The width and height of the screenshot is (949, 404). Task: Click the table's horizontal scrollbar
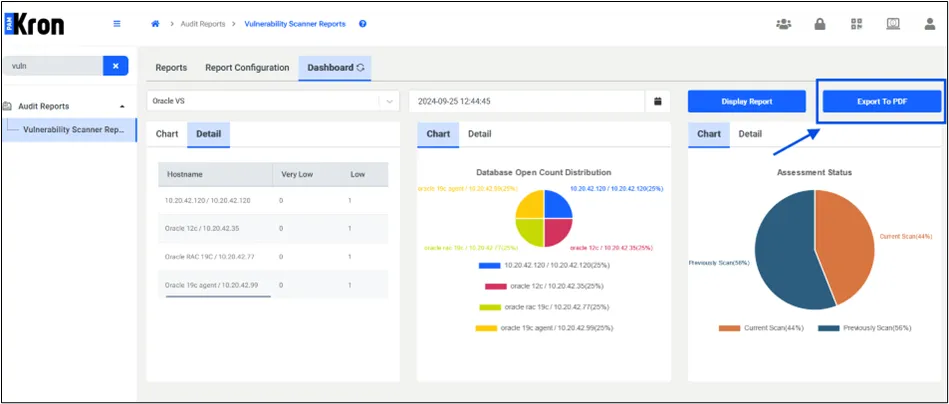(218, 296)
